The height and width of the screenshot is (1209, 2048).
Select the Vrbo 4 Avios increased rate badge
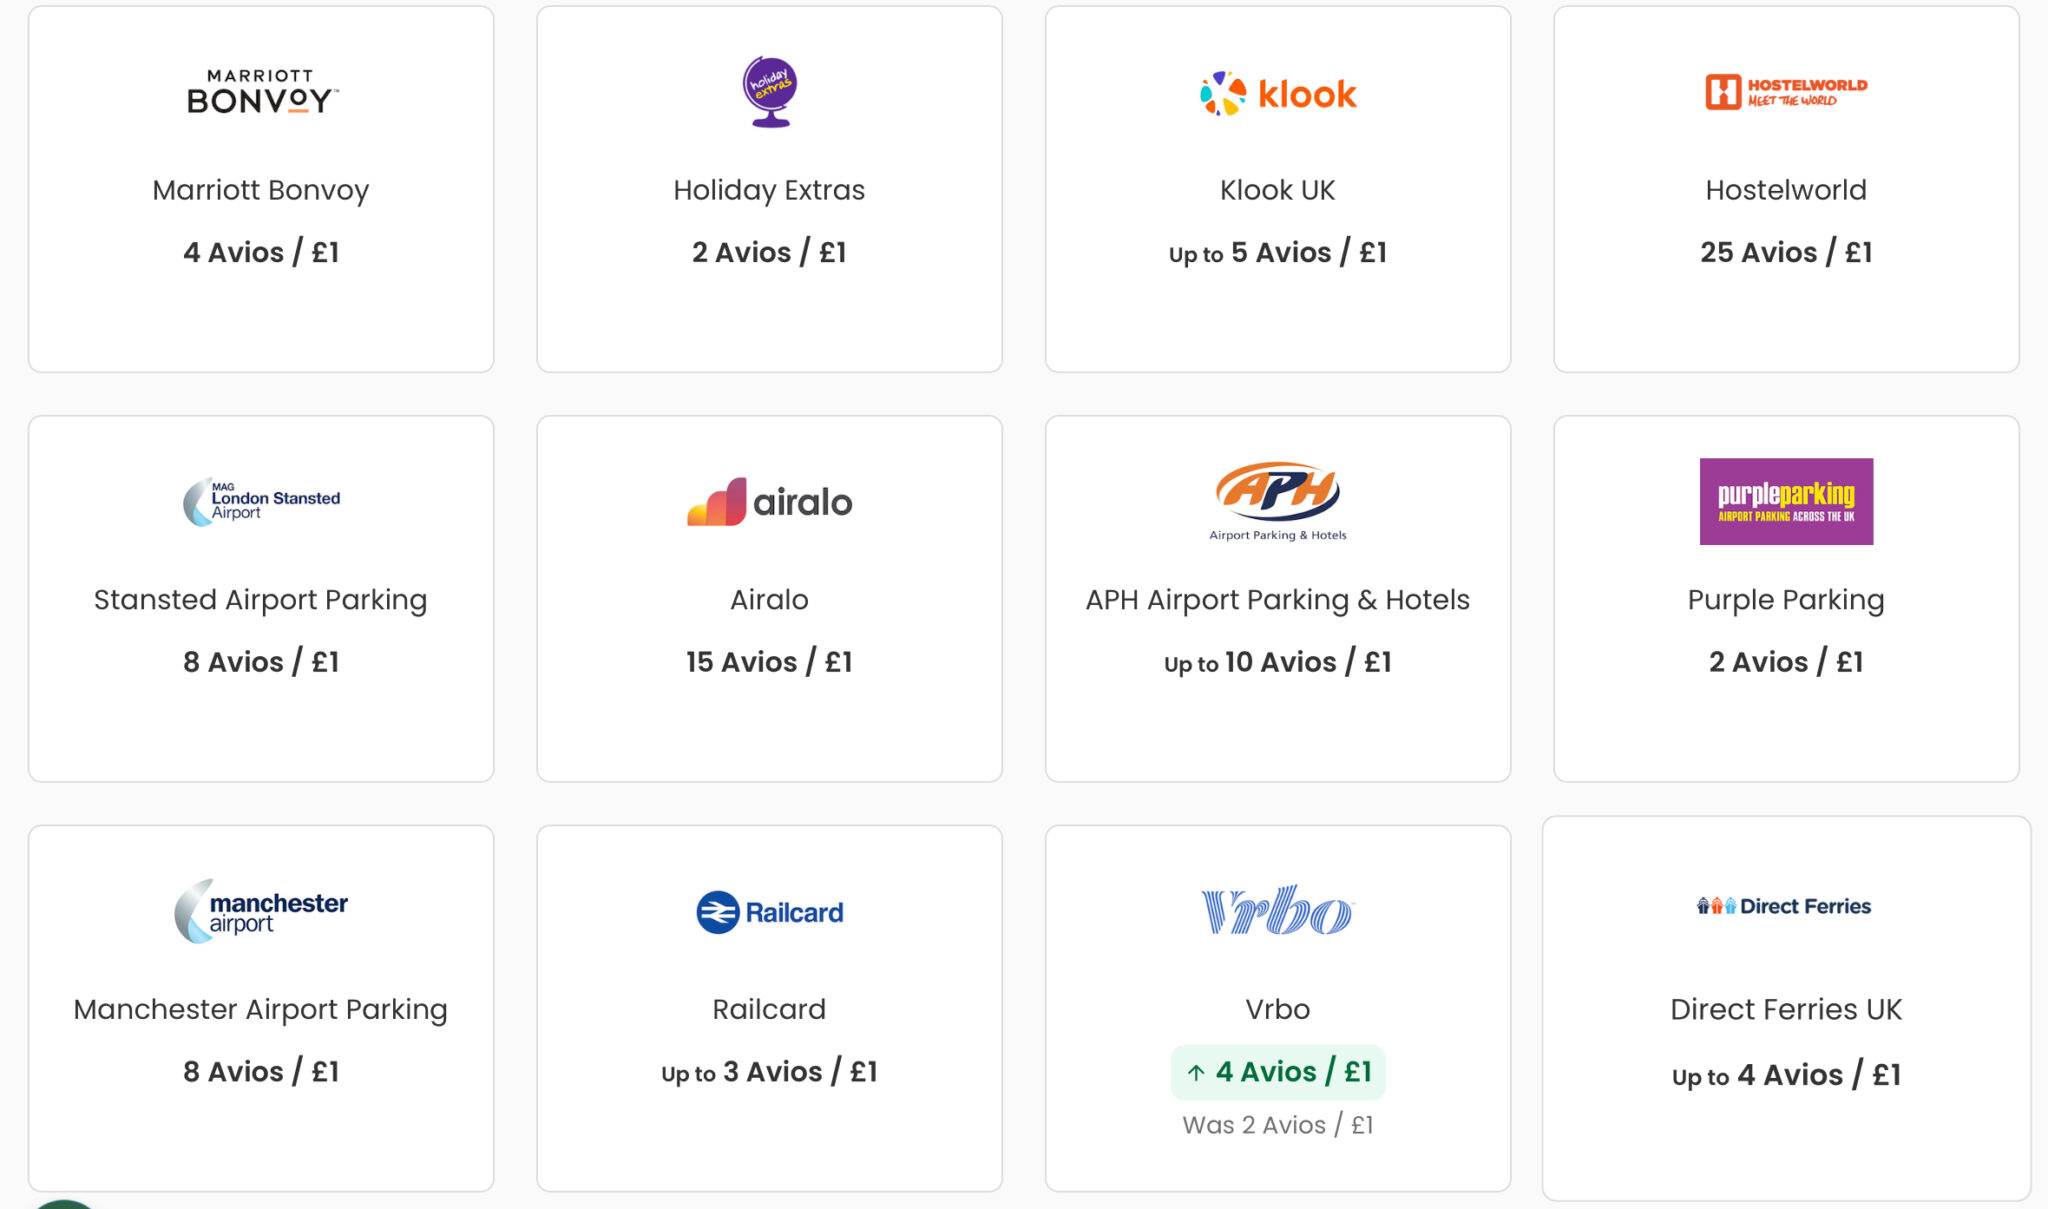coord(1278,1072)
